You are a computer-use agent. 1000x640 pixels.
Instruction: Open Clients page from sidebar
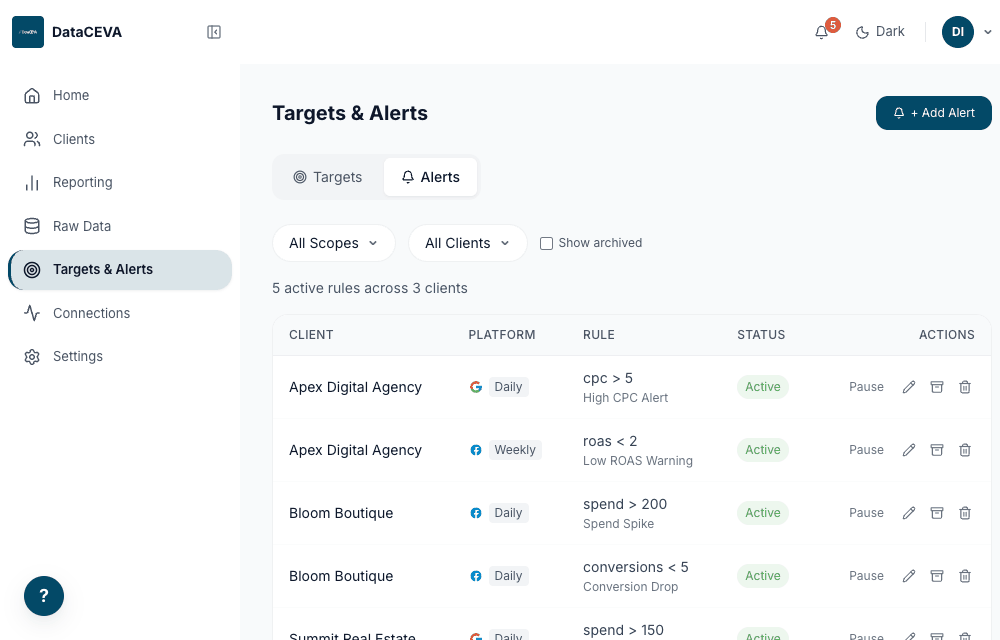pos(120,139)
